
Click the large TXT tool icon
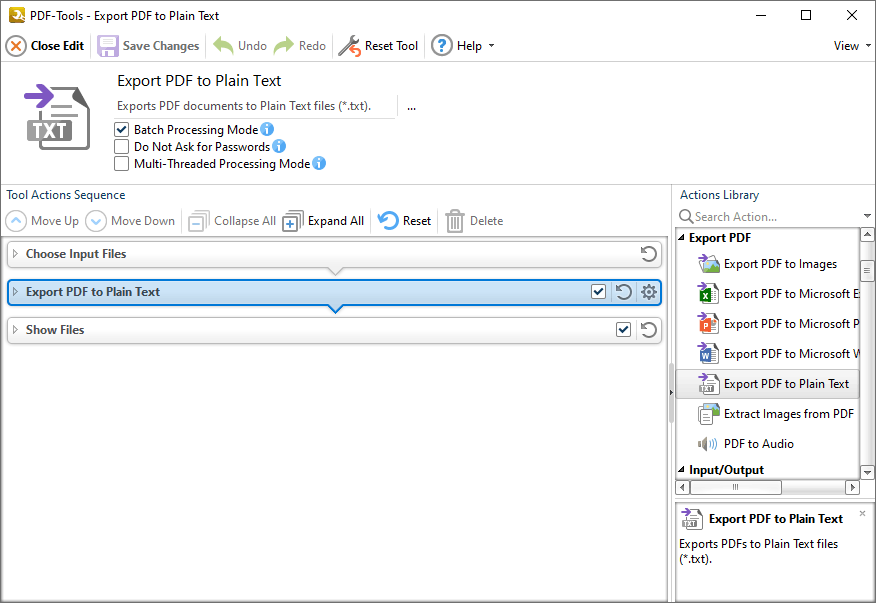click(58, 117)
